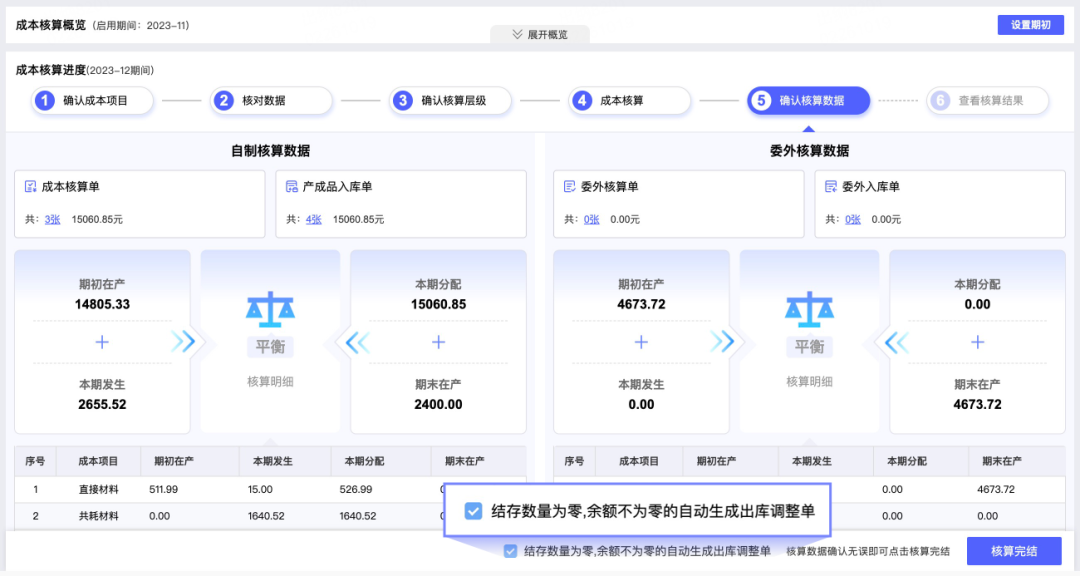1080x576 pixels.
Task: Uncheck the highlighted 自动生成出库调整单 checkbox in the callout
Action: coord(474,511)
